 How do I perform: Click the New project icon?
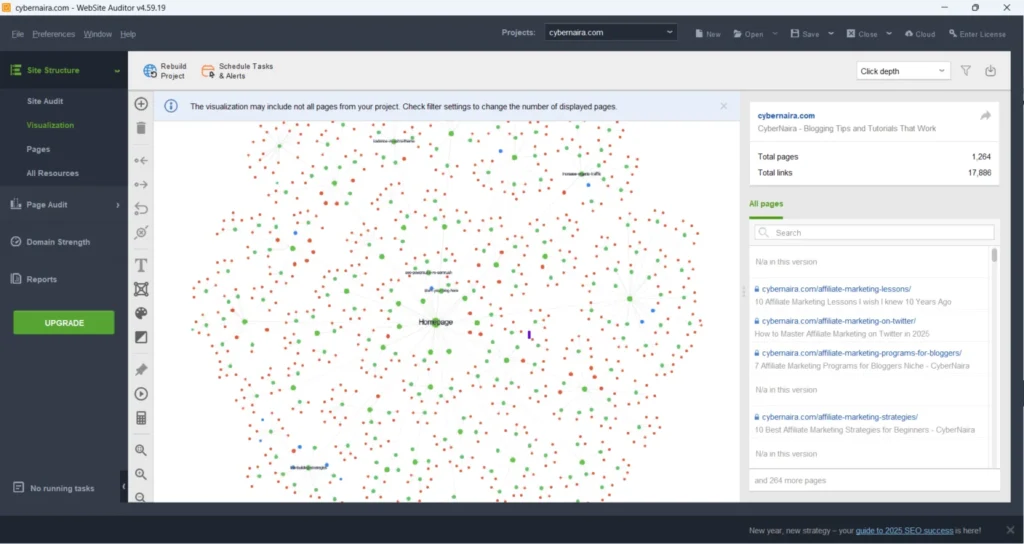click(708, 34)
